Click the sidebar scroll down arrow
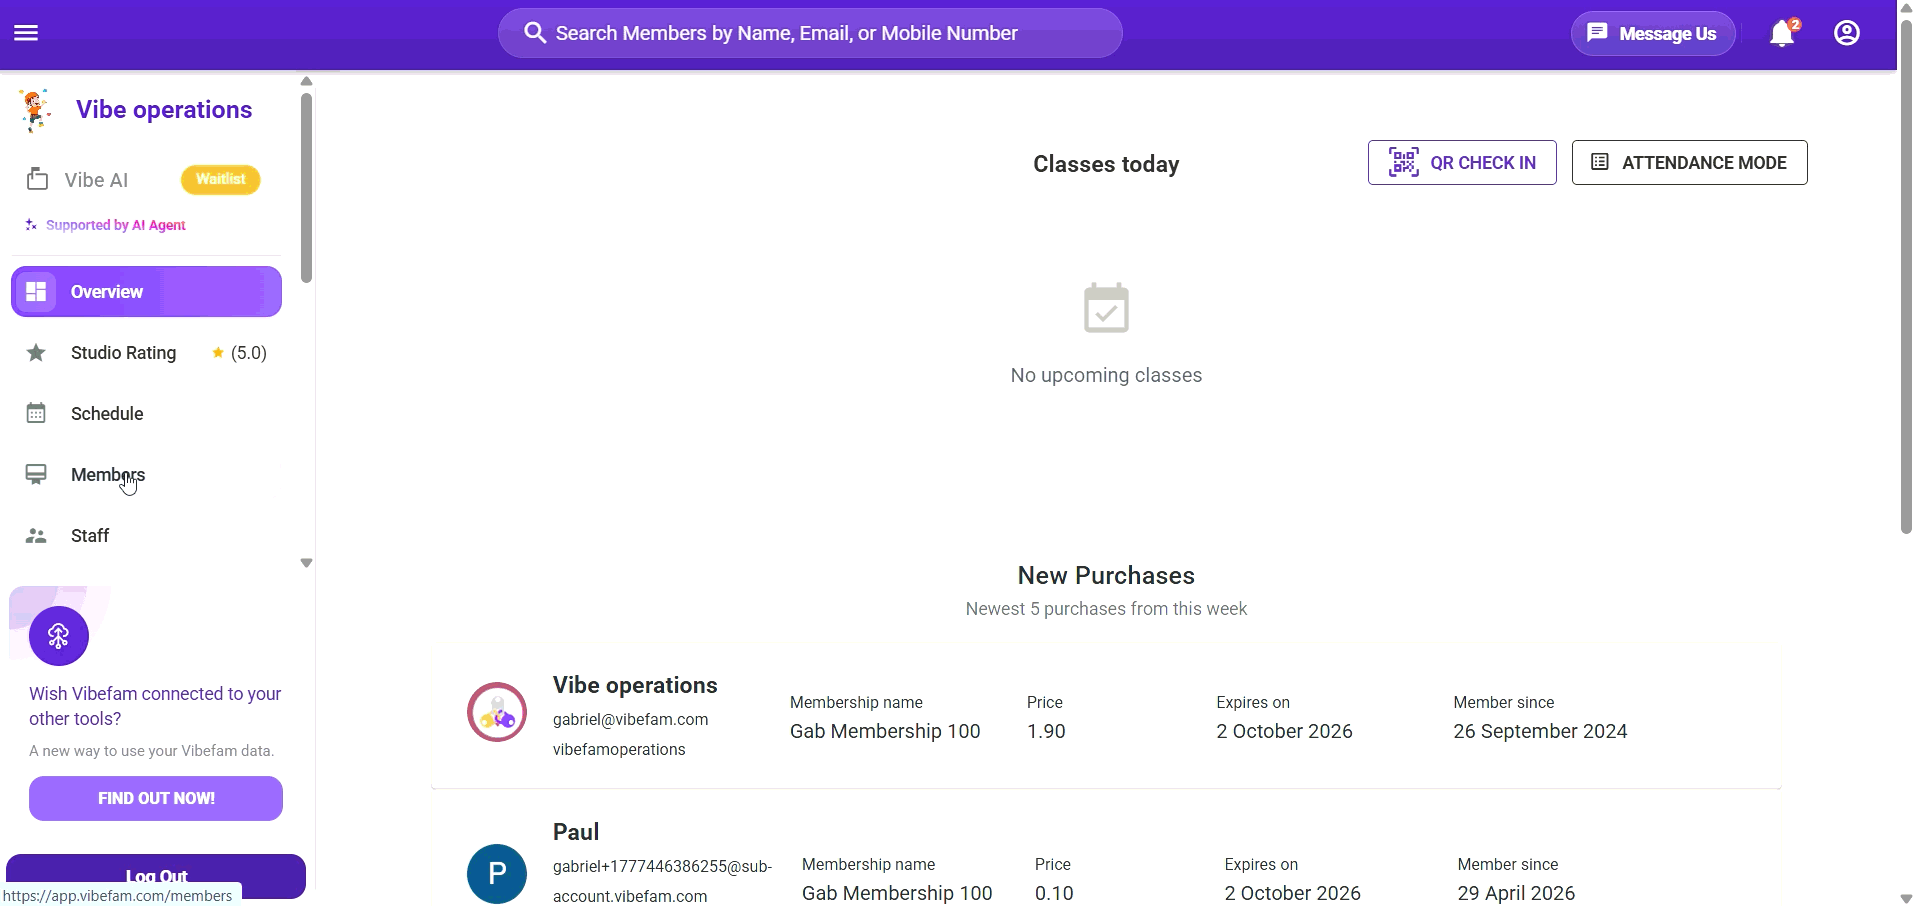The width and height of the screenshot is (1914, 906). pyautogui.click(x=306, y=563)
